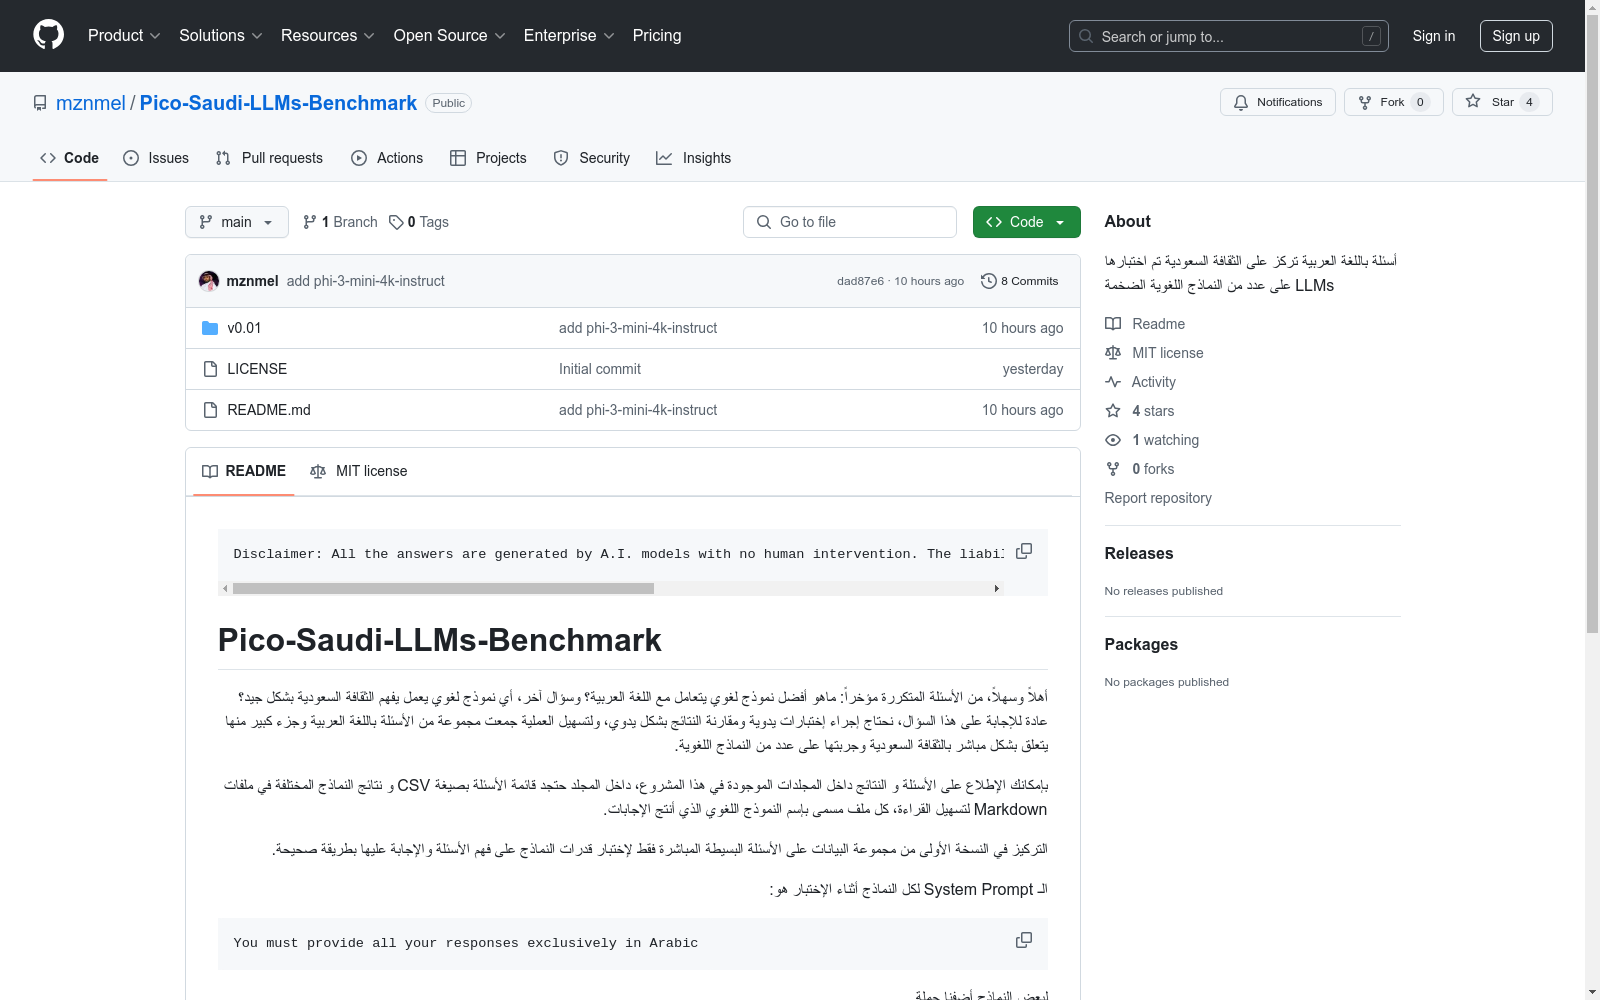The height and width of the screenshot is (1000, 1600).
Task: View the 1 Branch link
Action: pos(340,222)
